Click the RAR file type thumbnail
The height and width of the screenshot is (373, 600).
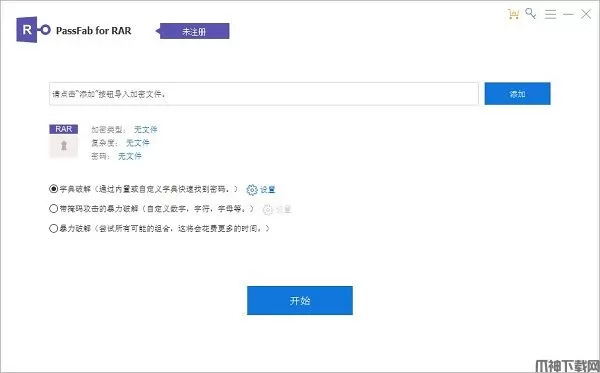point(64,141)
